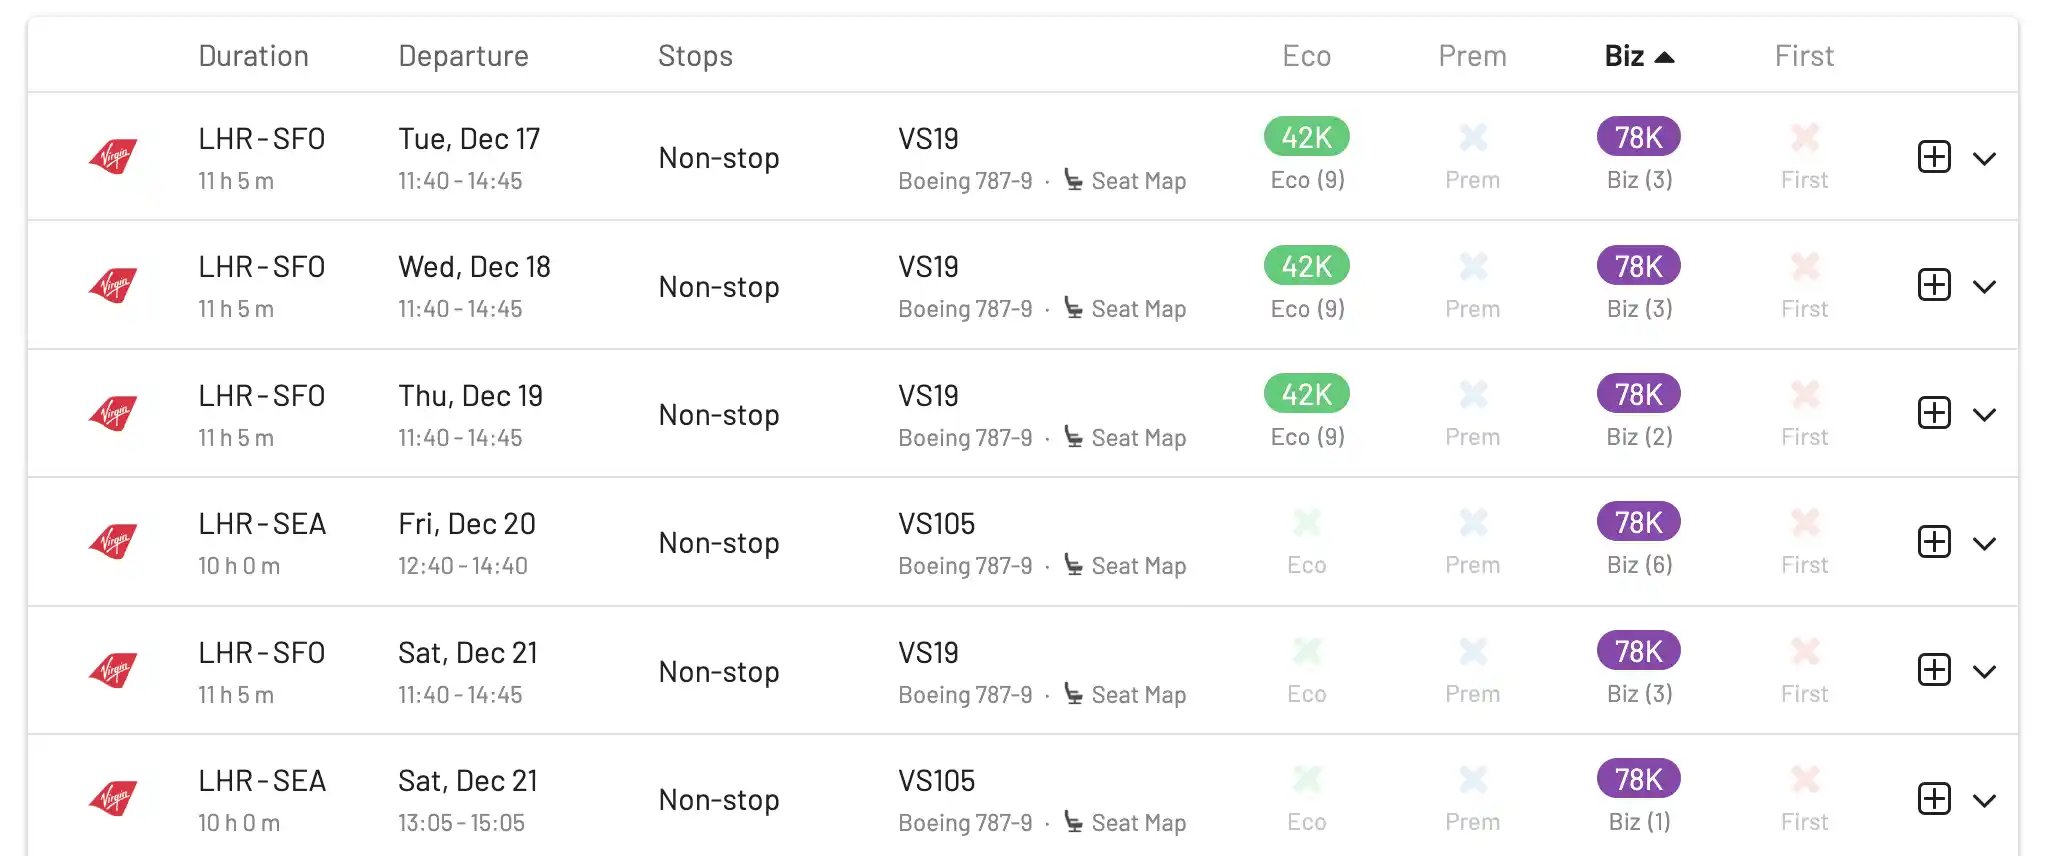Sort by the Departure column header
Image resolution: width=2056 pixels, height=856 pixels.
(463, 56)
